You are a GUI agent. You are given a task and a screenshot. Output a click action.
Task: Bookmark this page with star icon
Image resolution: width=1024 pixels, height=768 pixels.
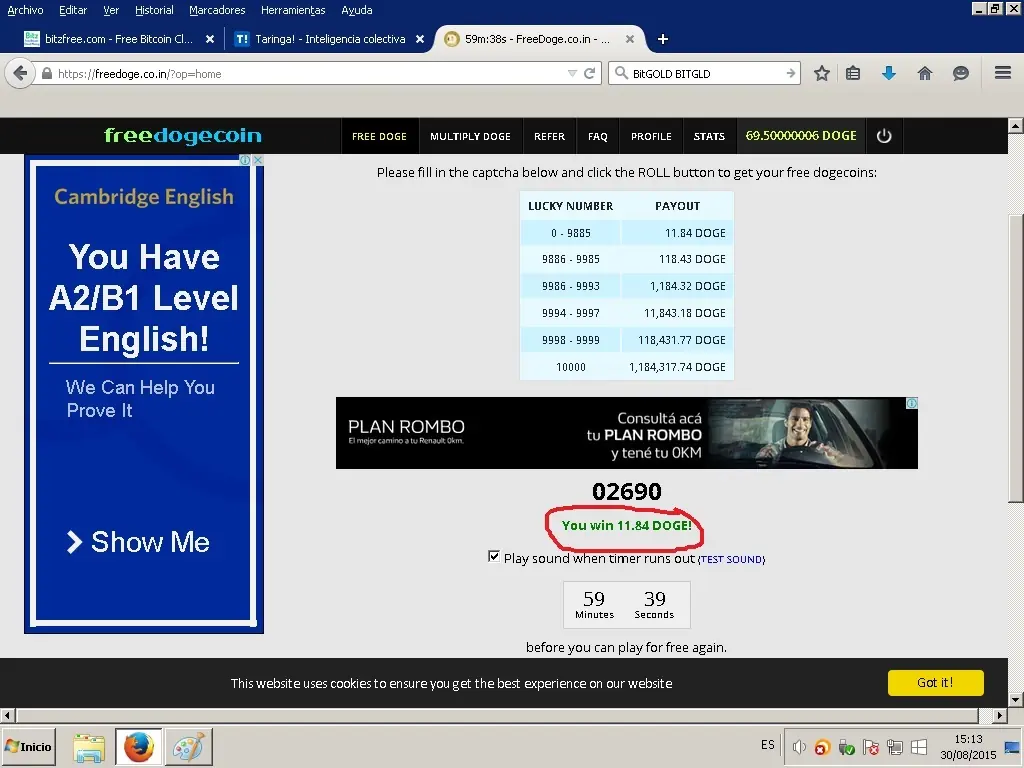822,73
